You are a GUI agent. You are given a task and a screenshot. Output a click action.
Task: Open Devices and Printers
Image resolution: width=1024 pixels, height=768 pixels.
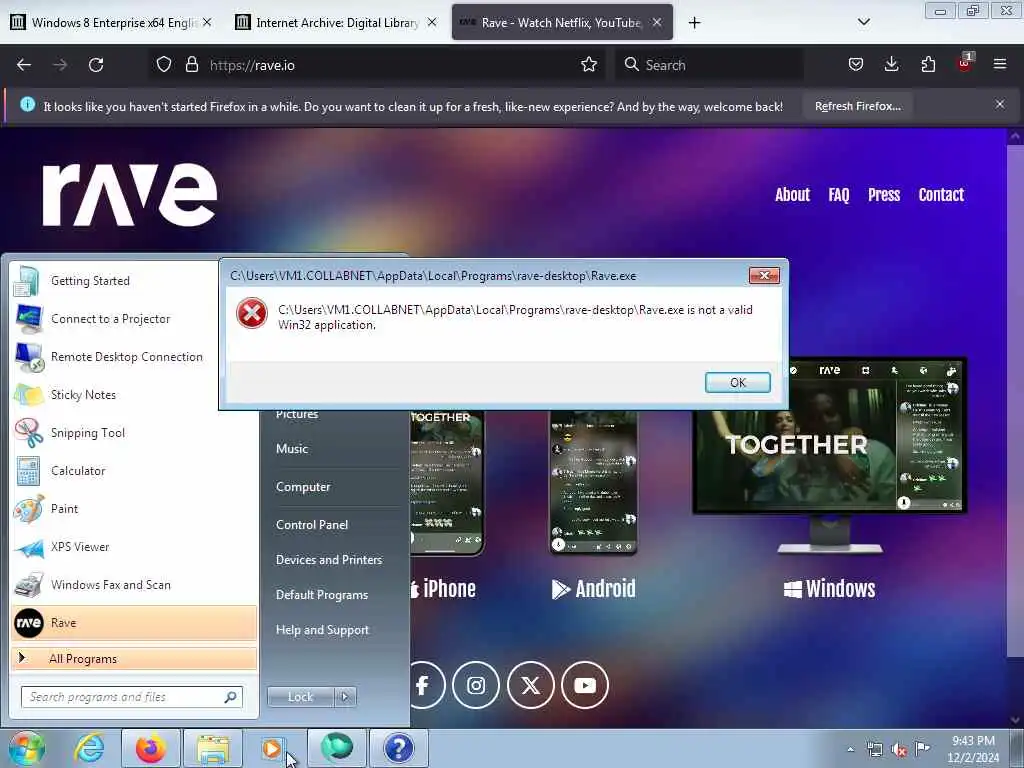pyautogui.click(x=328, y=560)
